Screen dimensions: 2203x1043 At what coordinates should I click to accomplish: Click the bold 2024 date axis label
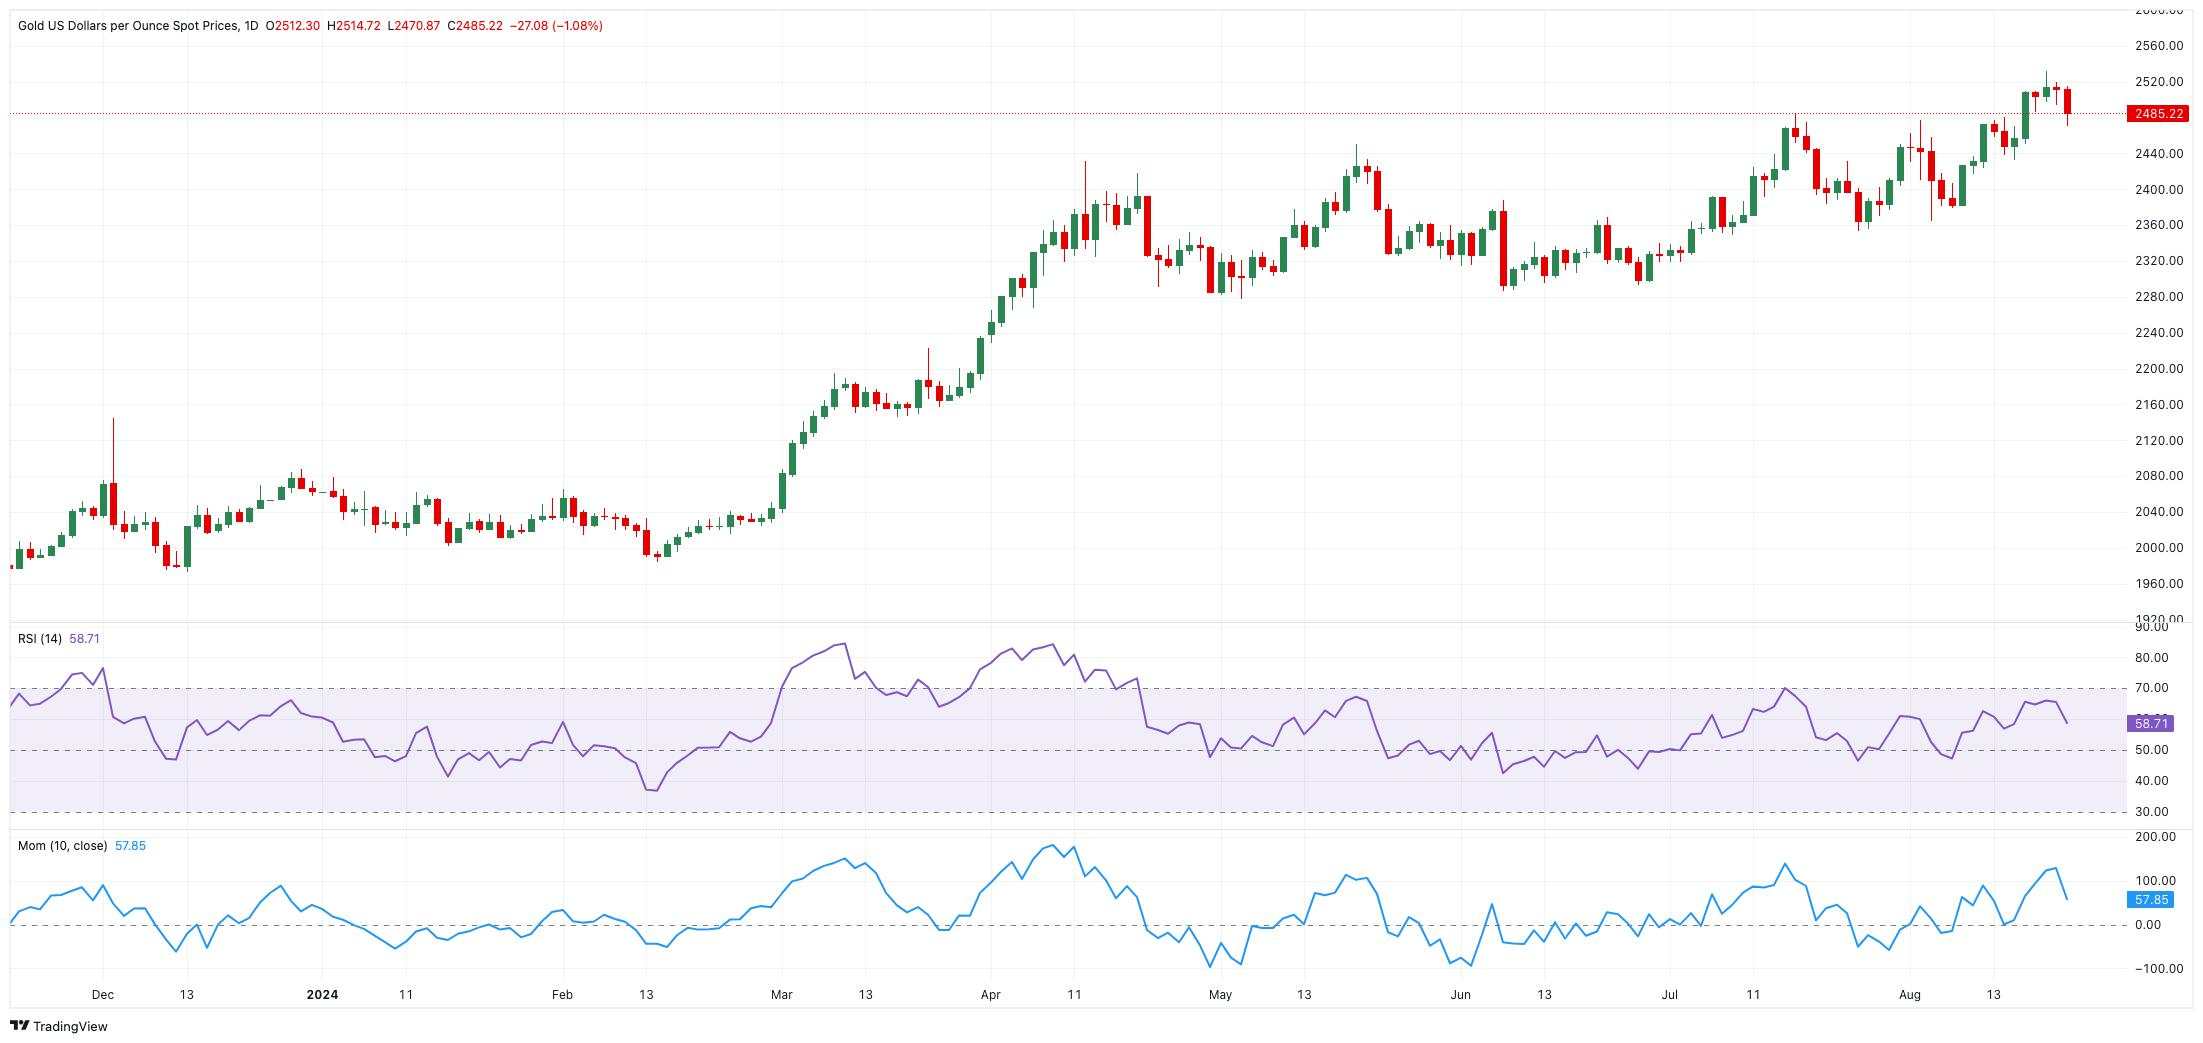[x=322, y=995]
